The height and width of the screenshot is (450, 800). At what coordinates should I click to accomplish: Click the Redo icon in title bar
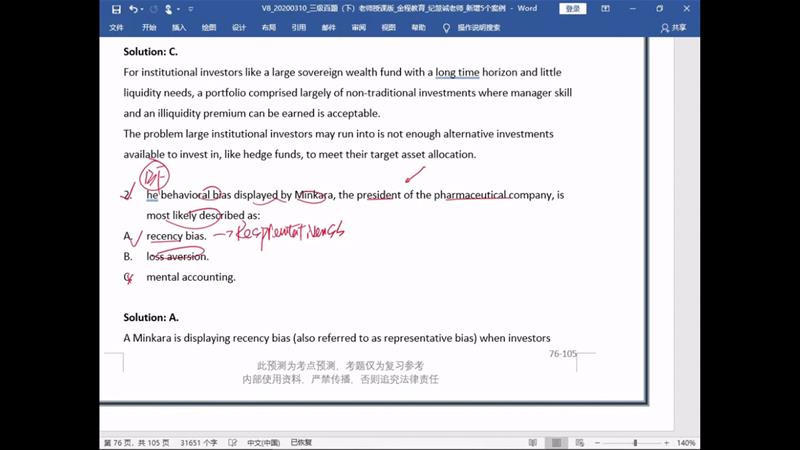point(154,9)
